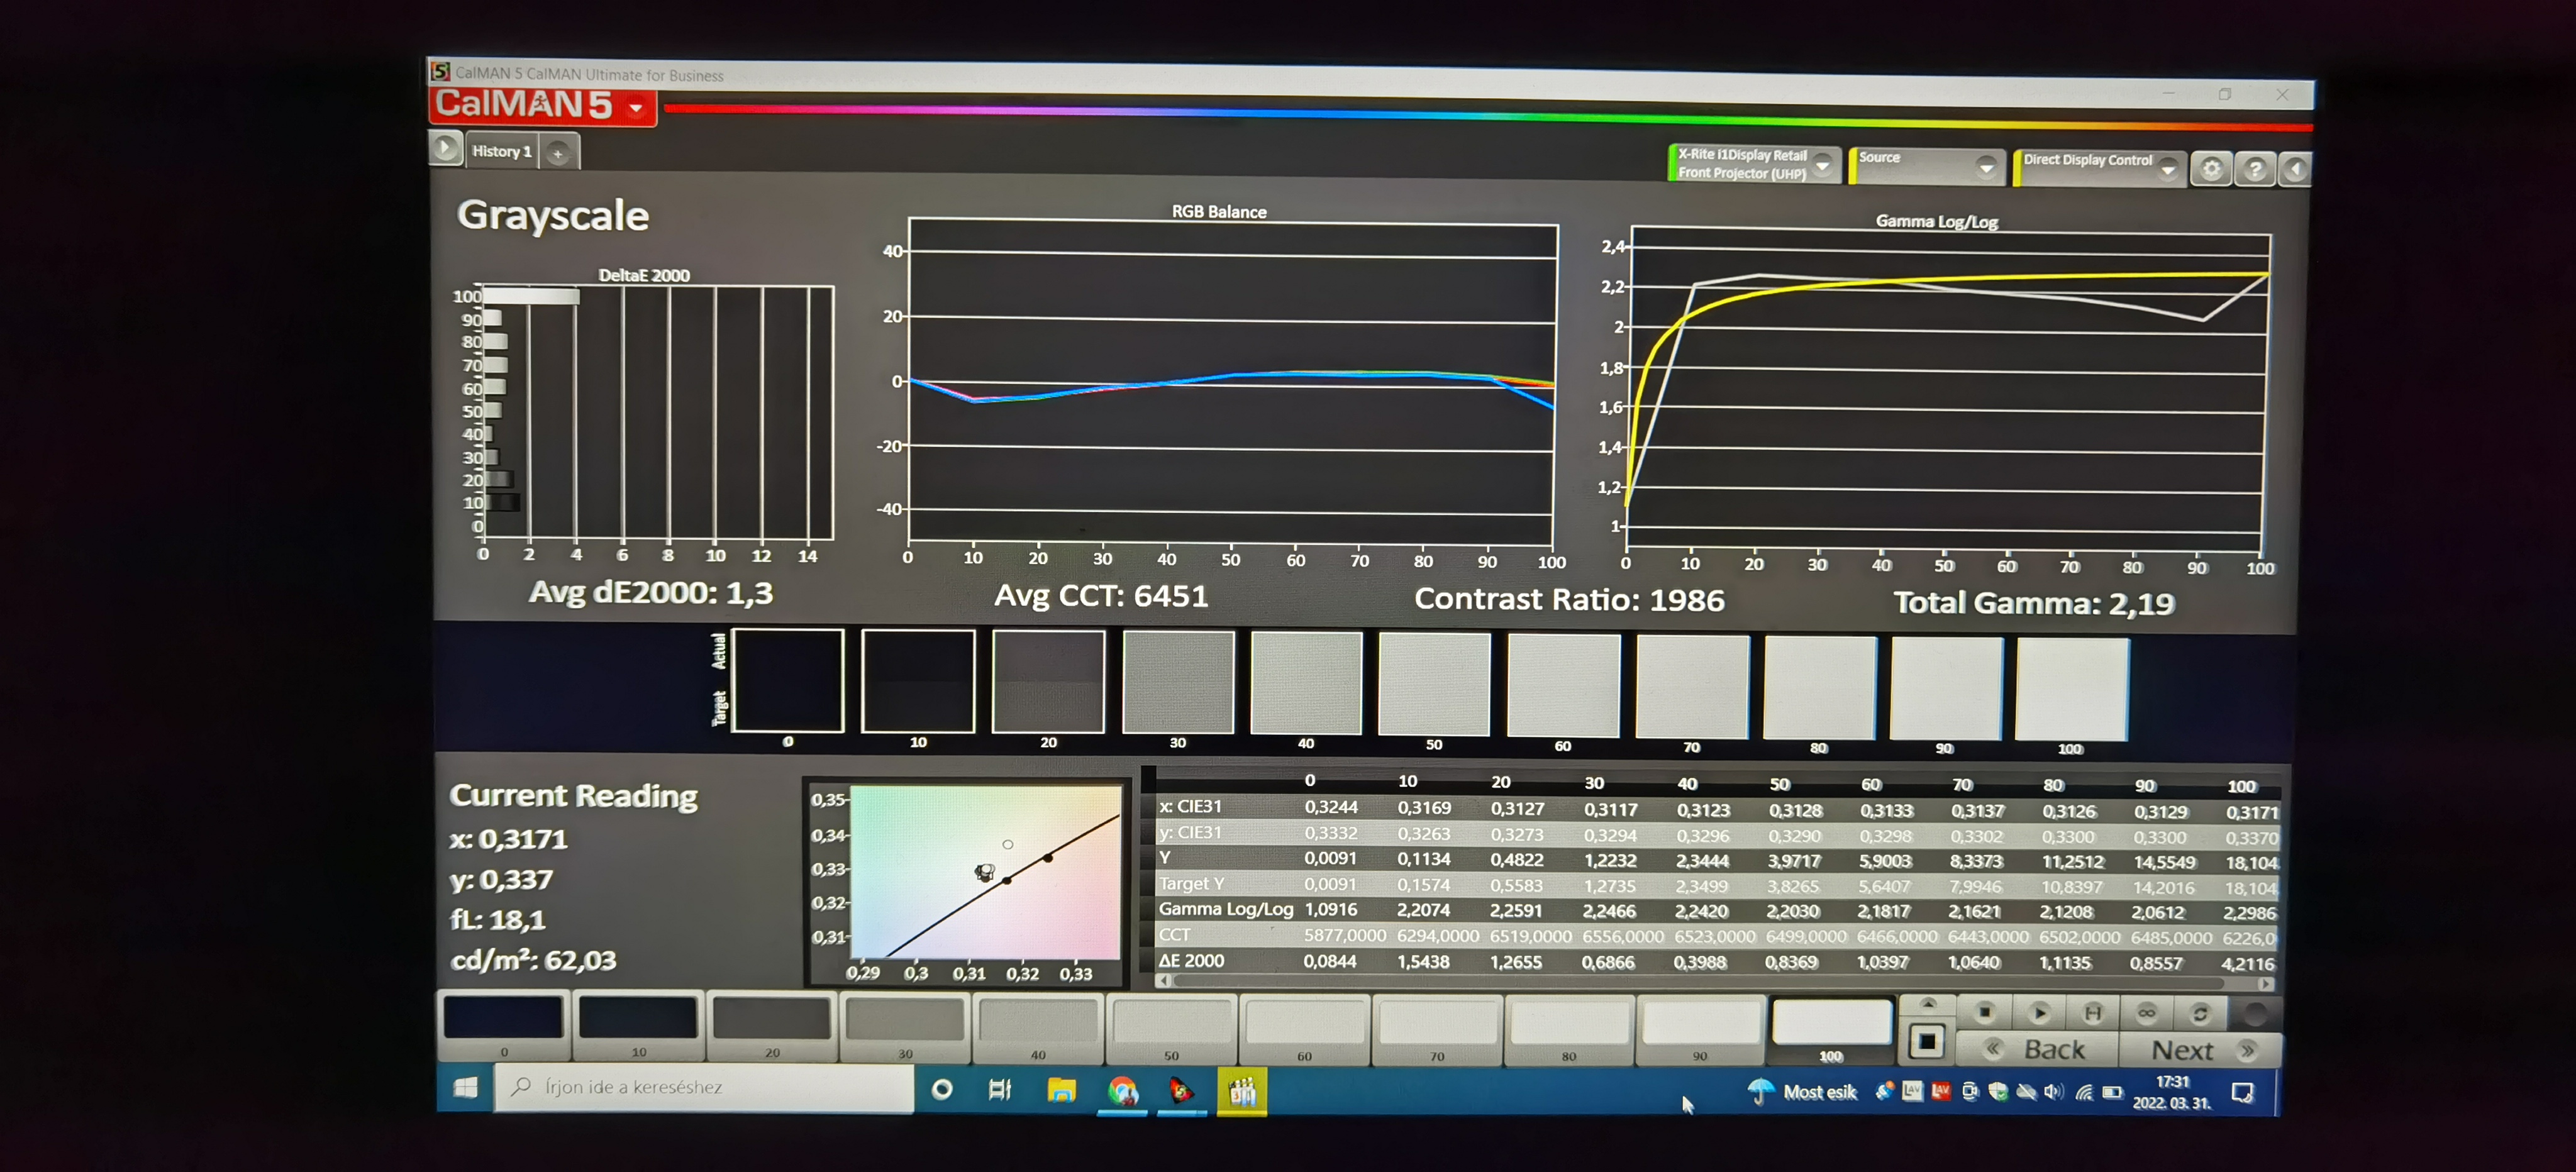The width and height of the screenshot is (2576, 1172).
Task: Open the help question mark icon
Action: pos(2255,170)
